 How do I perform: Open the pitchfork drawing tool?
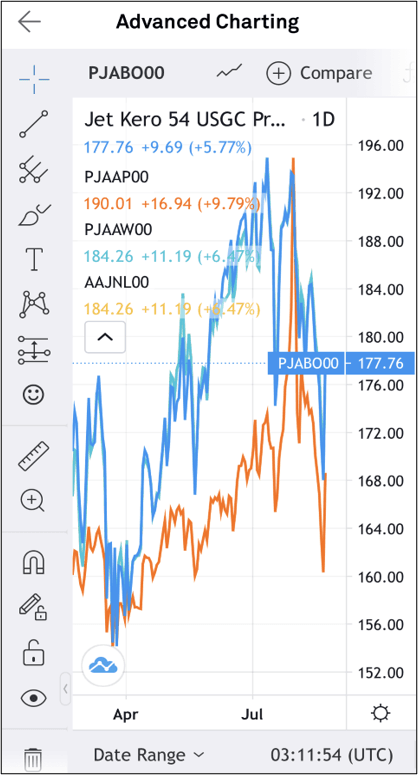coord(33,170)
